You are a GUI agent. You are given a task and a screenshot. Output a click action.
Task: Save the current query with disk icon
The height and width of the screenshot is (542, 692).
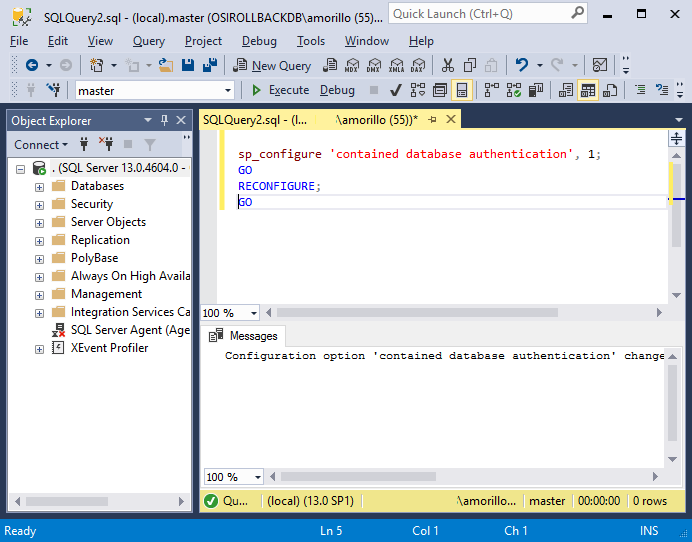click(188, 65)
